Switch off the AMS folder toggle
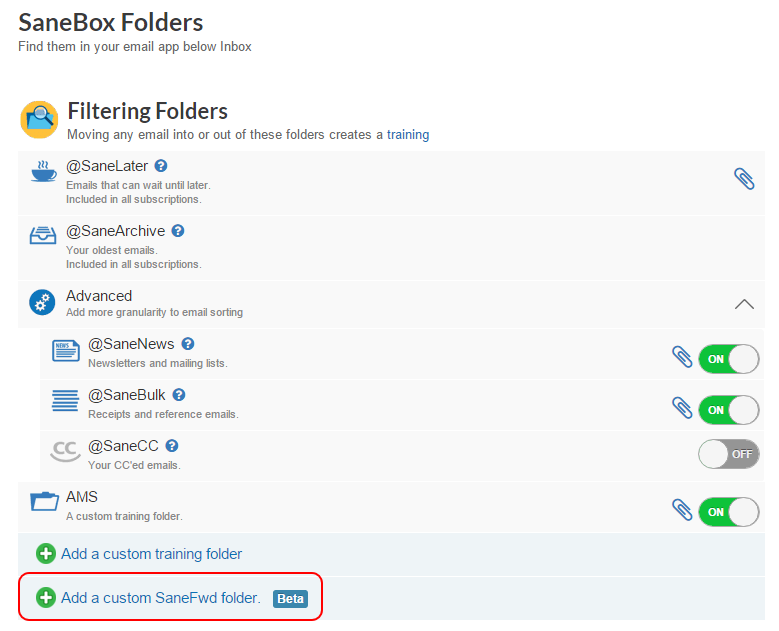779x631 pixels. 728,512
